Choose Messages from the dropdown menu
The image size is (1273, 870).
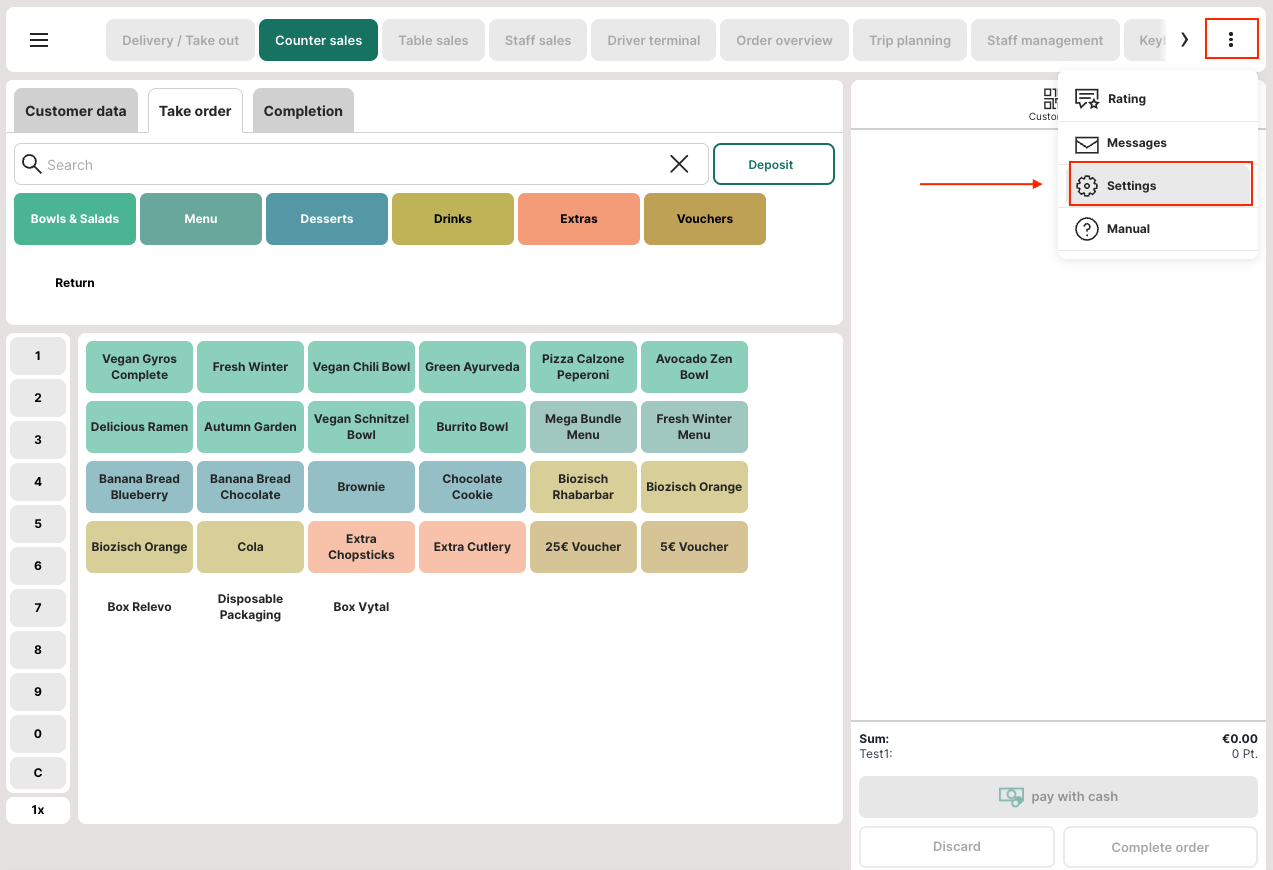(1158, 143)
